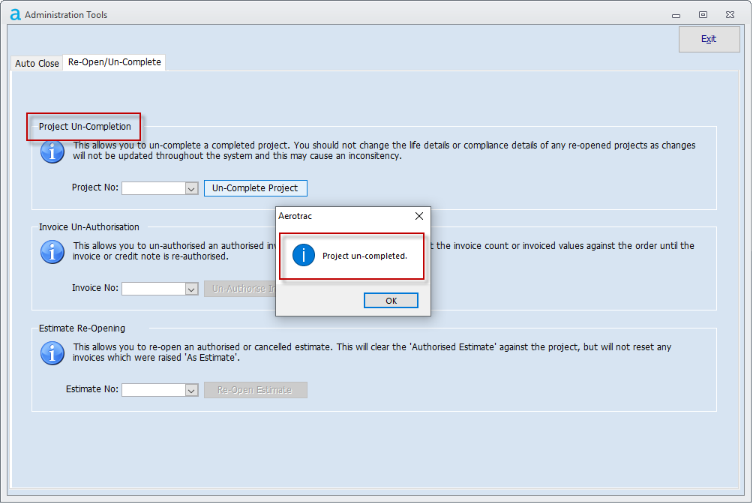Maximize the Administration Tools window
Image resolution: width=752 pixels, height=503 pixels.
tap(703, 14)
